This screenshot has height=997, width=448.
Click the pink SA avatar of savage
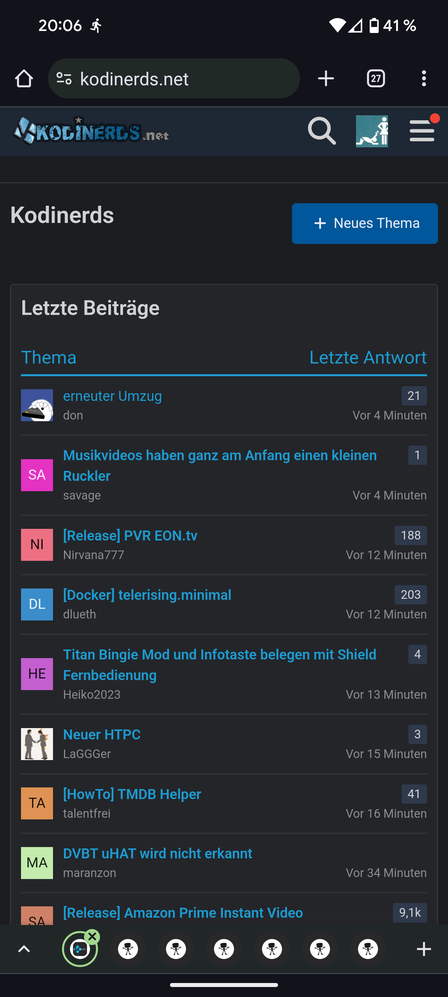pyautogui.click(x=37, y=475)
